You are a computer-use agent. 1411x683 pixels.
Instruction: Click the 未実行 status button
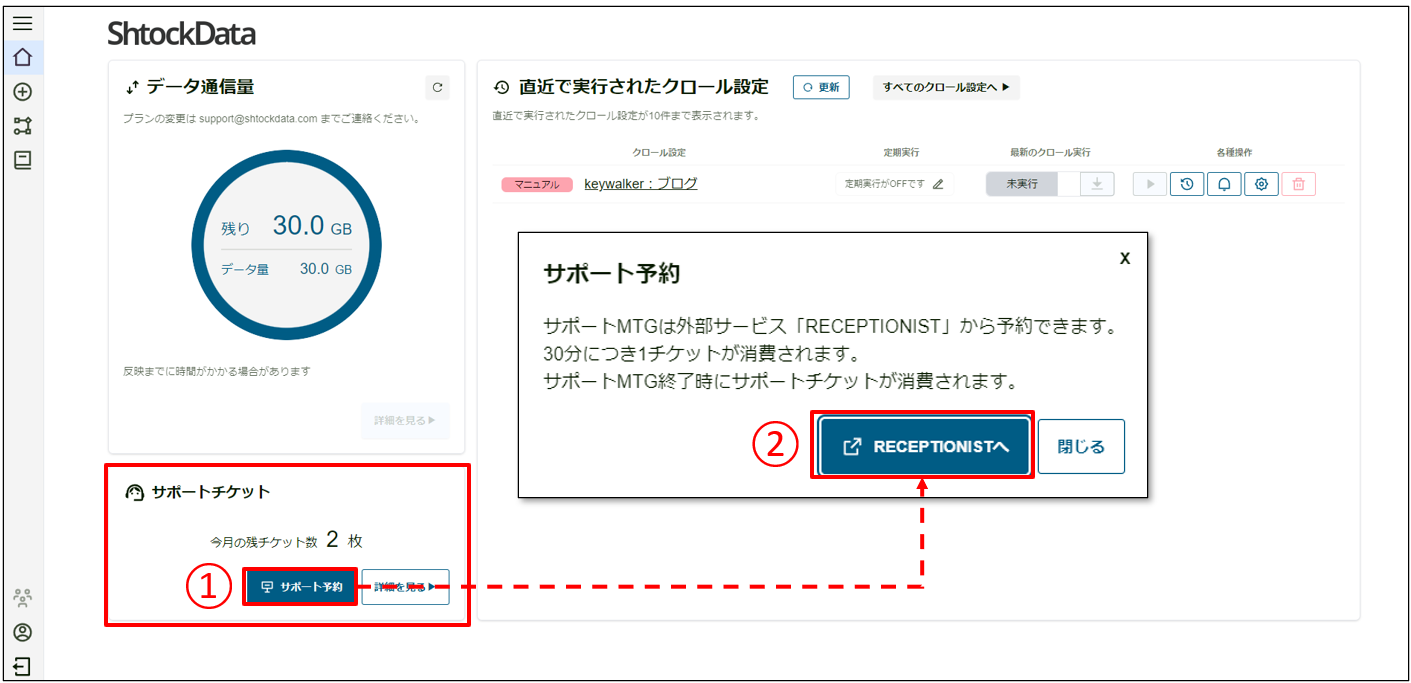pos(1022,184)
